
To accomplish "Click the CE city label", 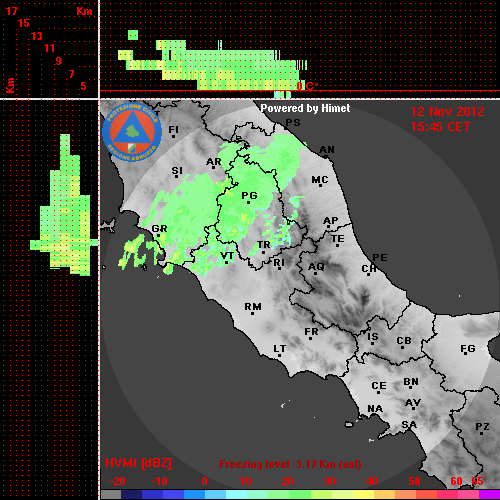I will pyautogui.click(x=379, y=386).
